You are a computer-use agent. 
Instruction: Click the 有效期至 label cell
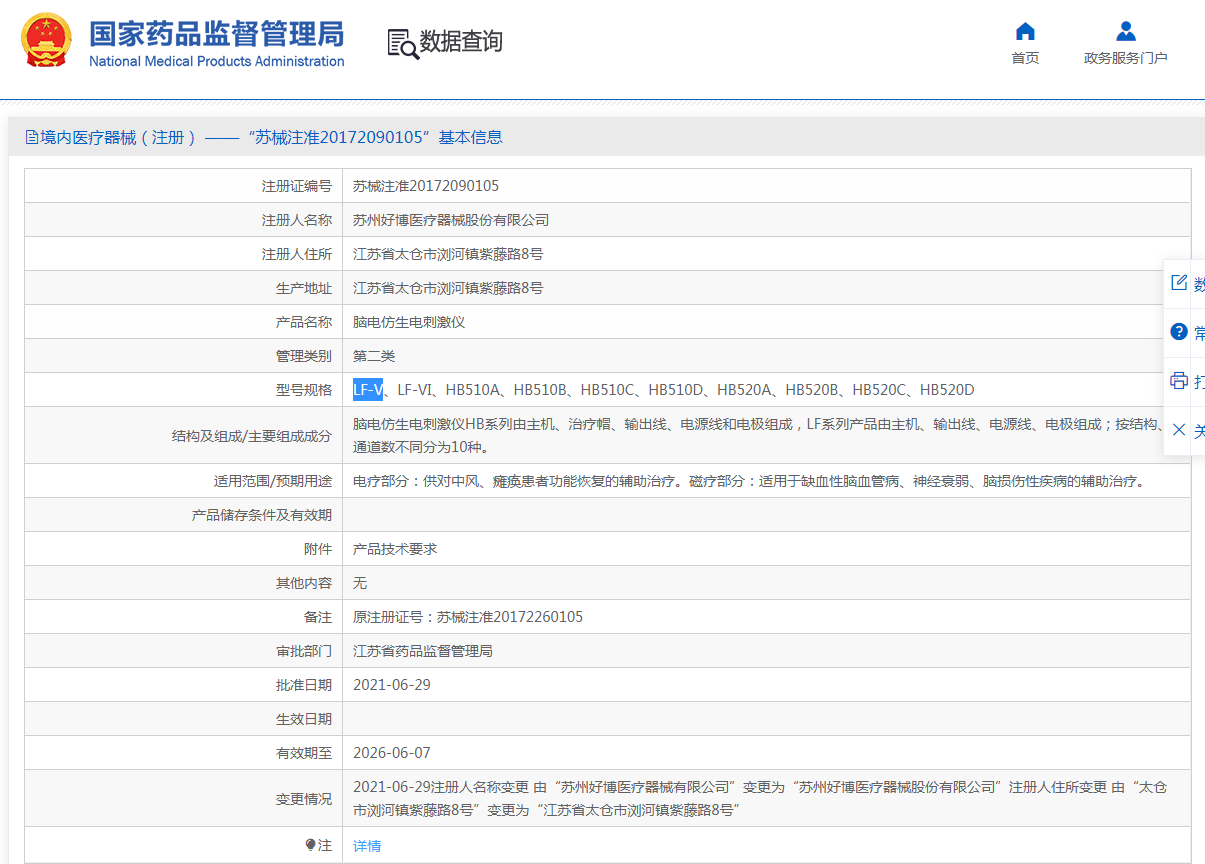pos(184,753)
